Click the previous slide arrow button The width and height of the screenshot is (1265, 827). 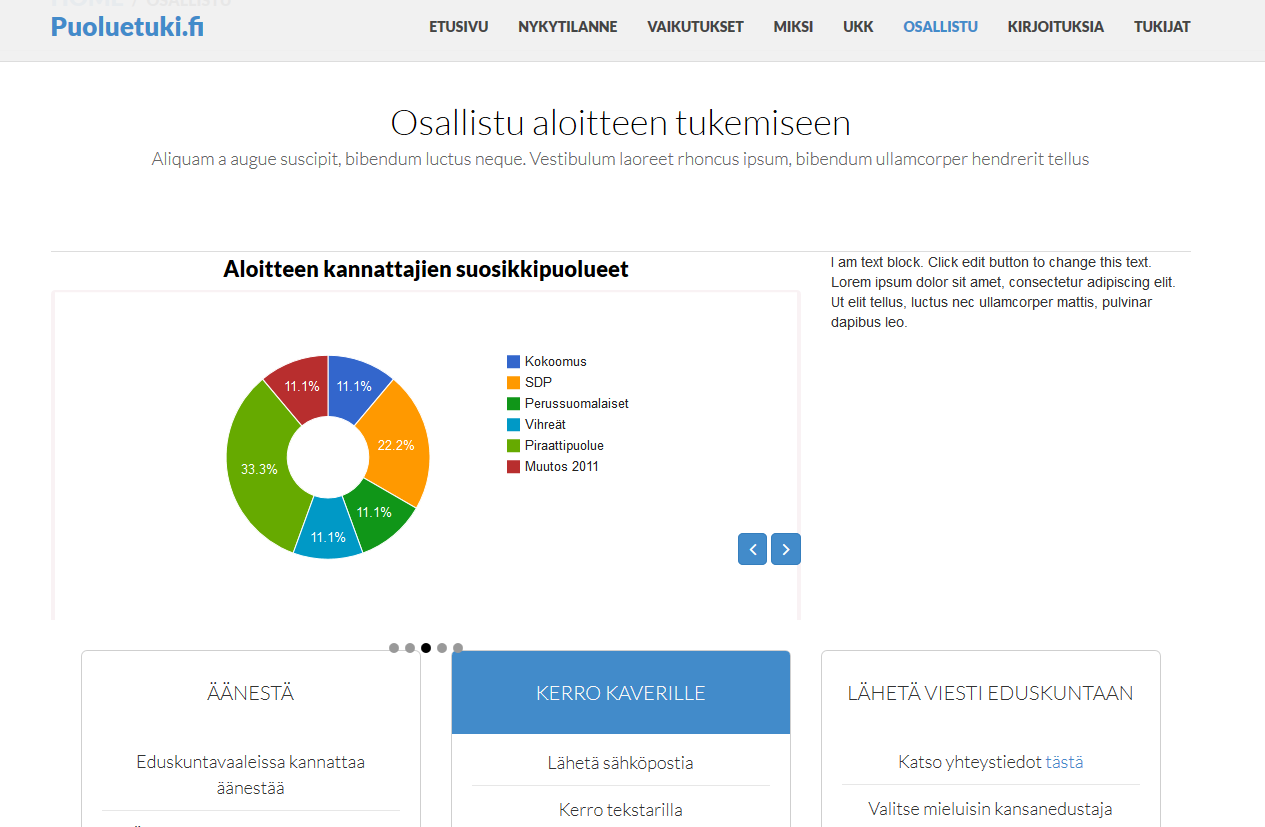752,549
